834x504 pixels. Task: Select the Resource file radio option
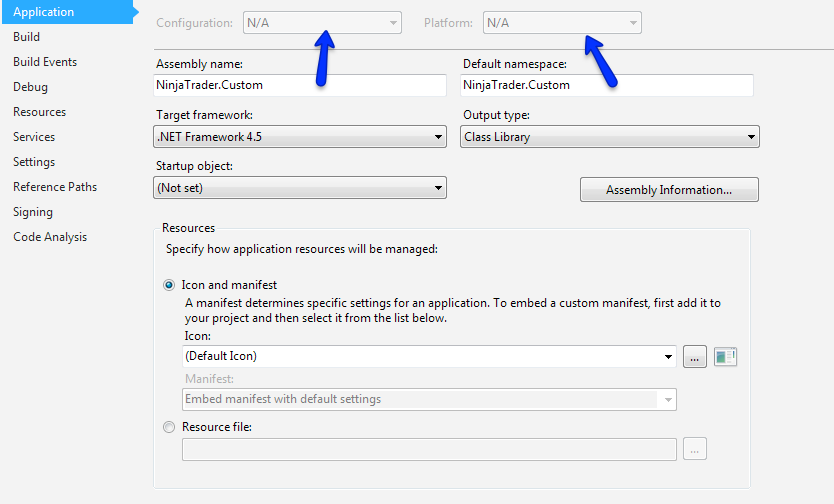coord(168,427)
